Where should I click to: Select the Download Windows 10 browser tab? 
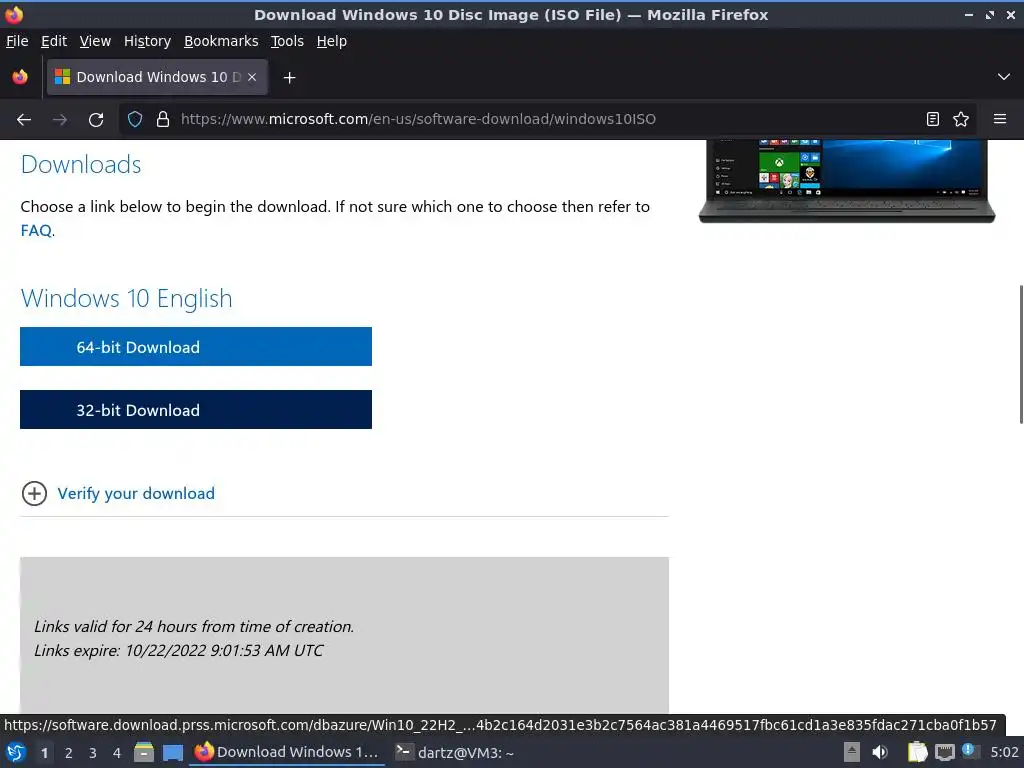157,77
